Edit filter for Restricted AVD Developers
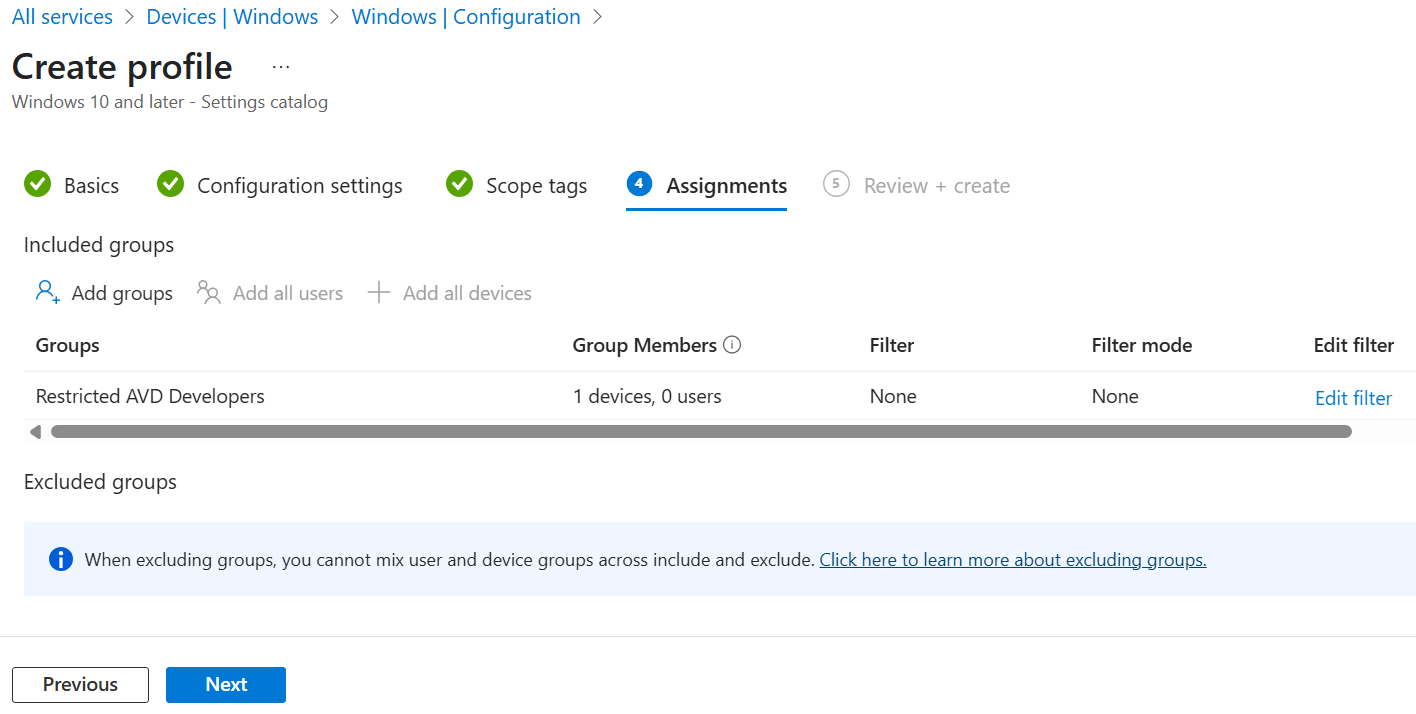1416x714 pixels. coord(1353,398)
